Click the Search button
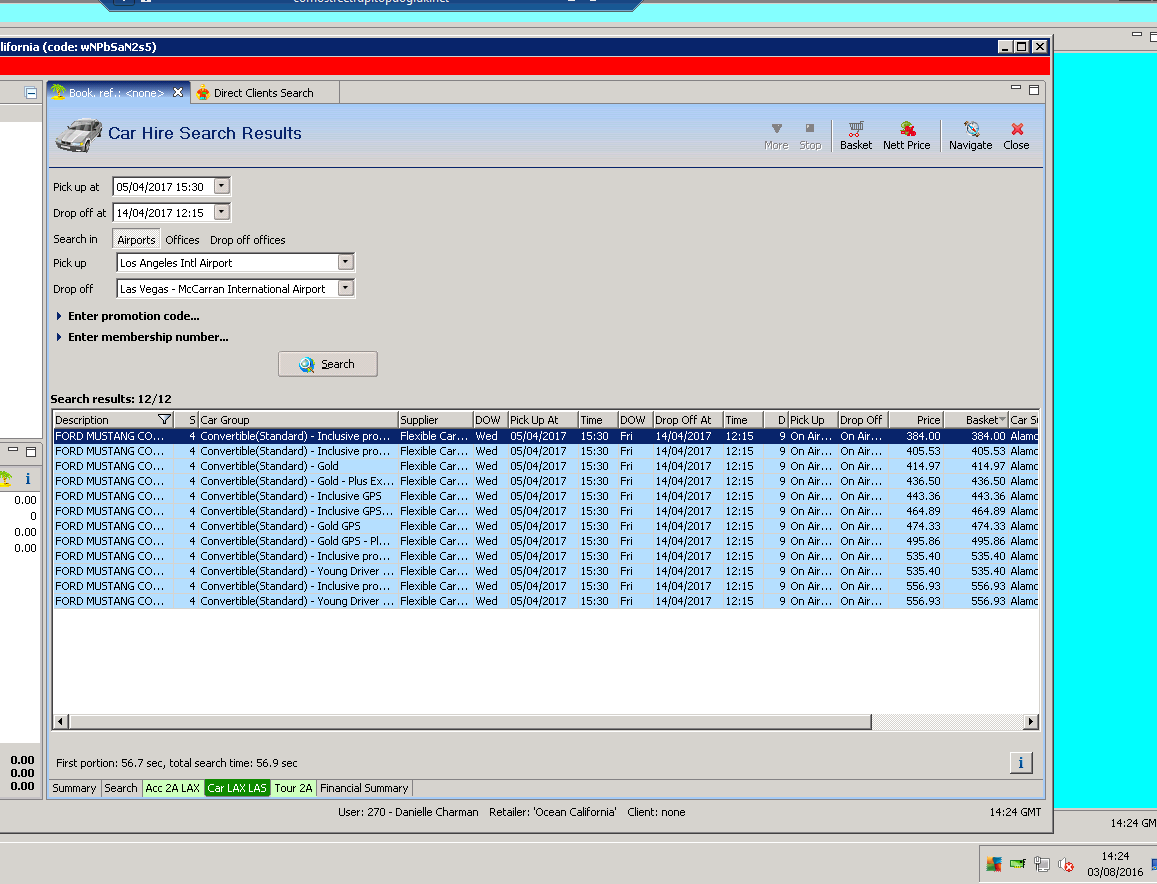The image size is (1157, 884). pyautogui.click(x=327, y=364)
